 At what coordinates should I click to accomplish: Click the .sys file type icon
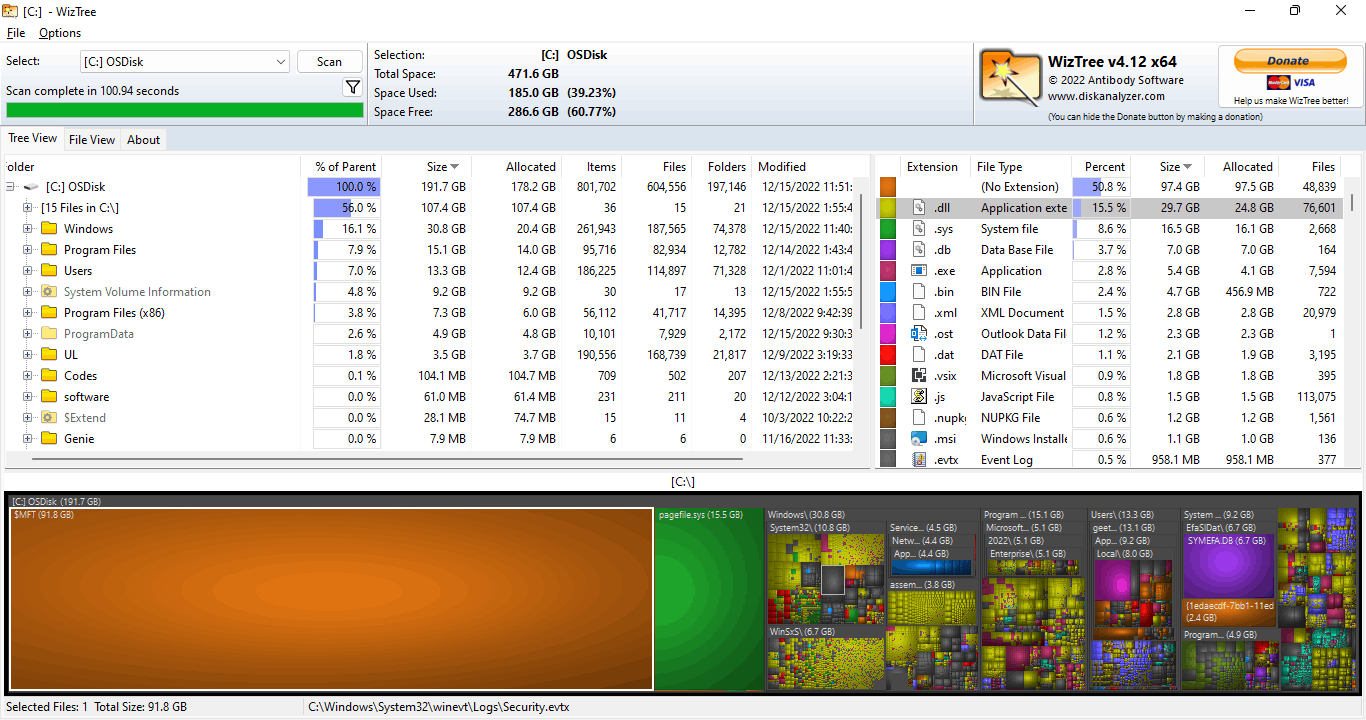click(919, 229)
